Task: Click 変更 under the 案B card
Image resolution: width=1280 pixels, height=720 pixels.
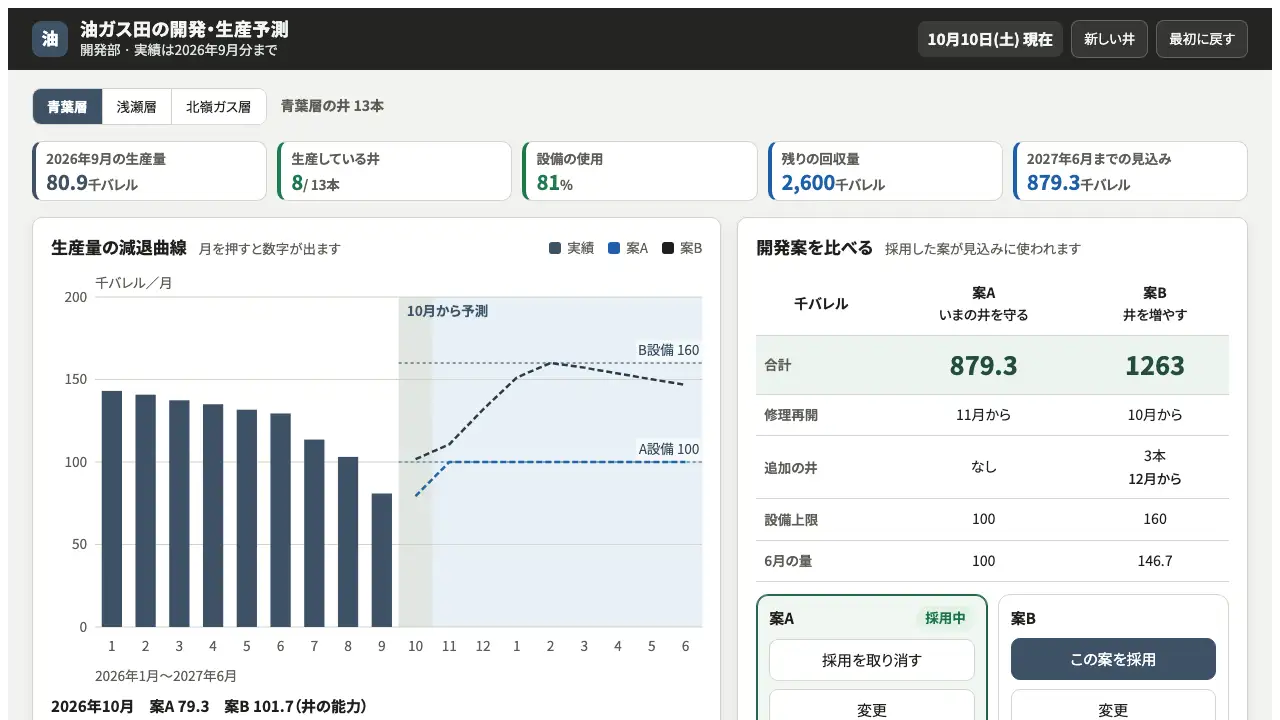Action: (x=1113, y=706)
